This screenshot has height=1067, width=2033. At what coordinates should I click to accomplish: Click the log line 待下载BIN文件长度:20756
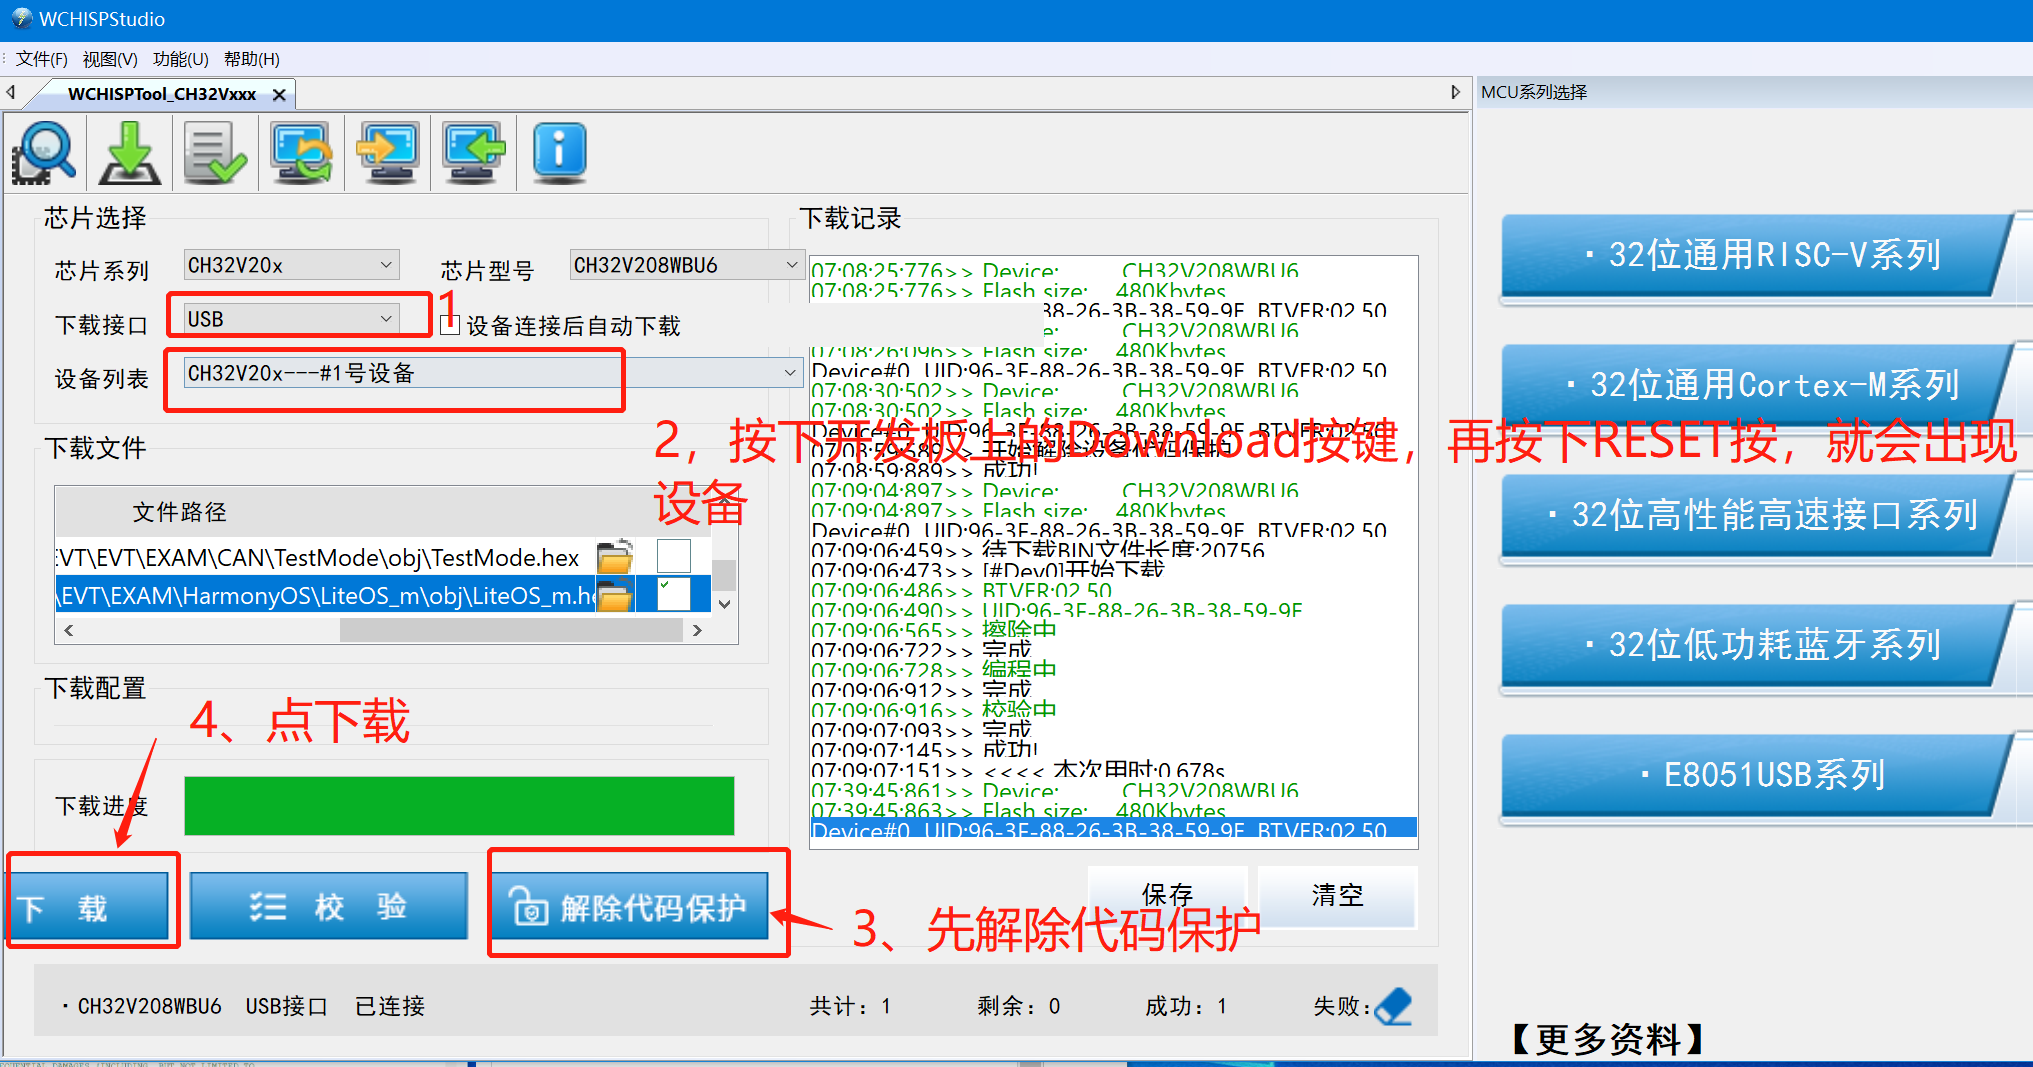[1038, 550]
